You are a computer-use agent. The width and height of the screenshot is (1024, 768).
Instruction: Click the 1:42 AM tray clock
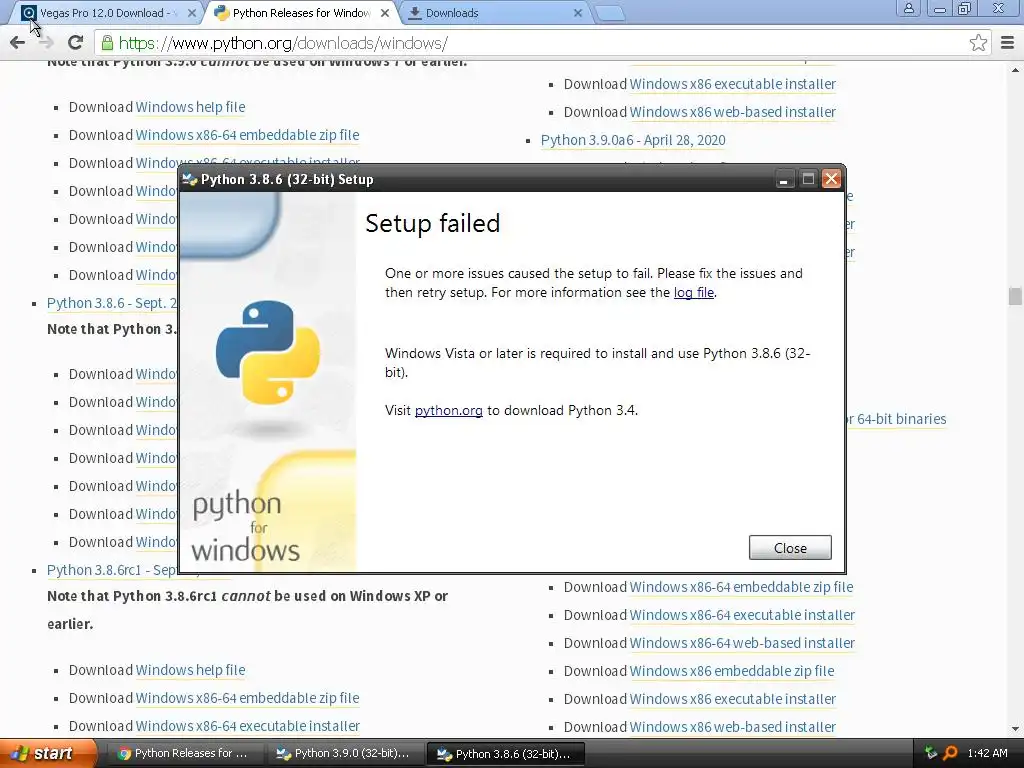tap(987, 754)
